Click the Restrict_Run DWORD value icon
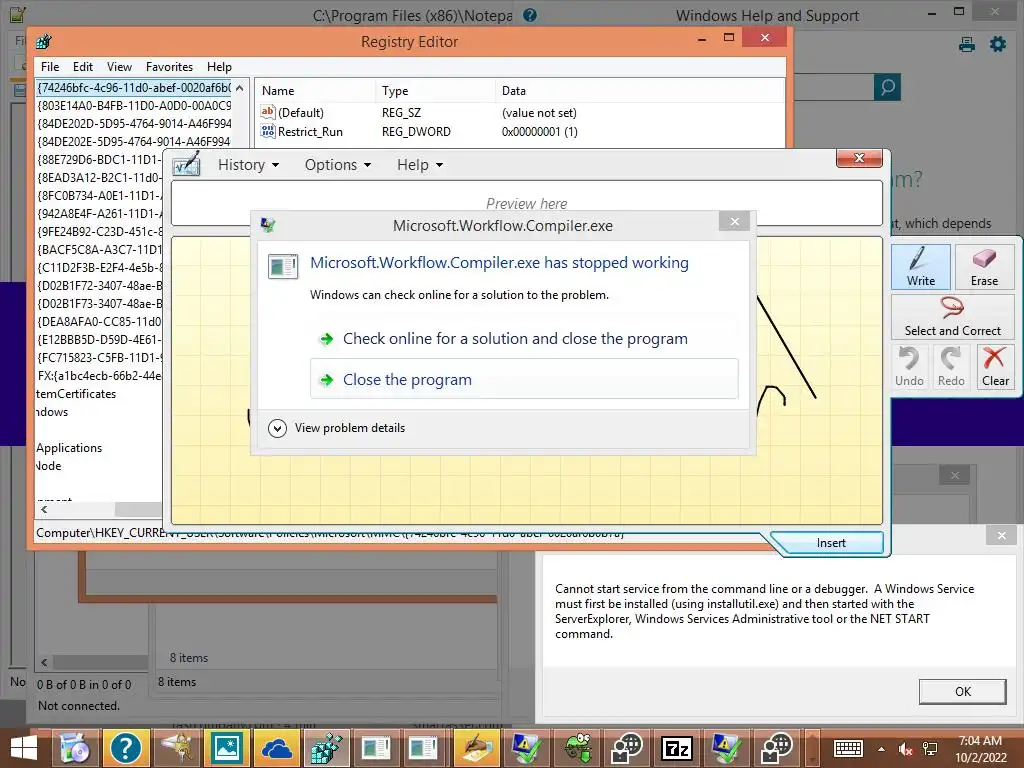 point(268,131)
